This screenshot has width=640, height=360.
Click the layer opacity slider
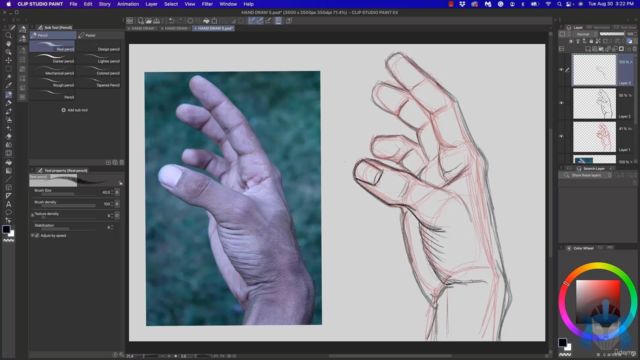pos(612,34)
